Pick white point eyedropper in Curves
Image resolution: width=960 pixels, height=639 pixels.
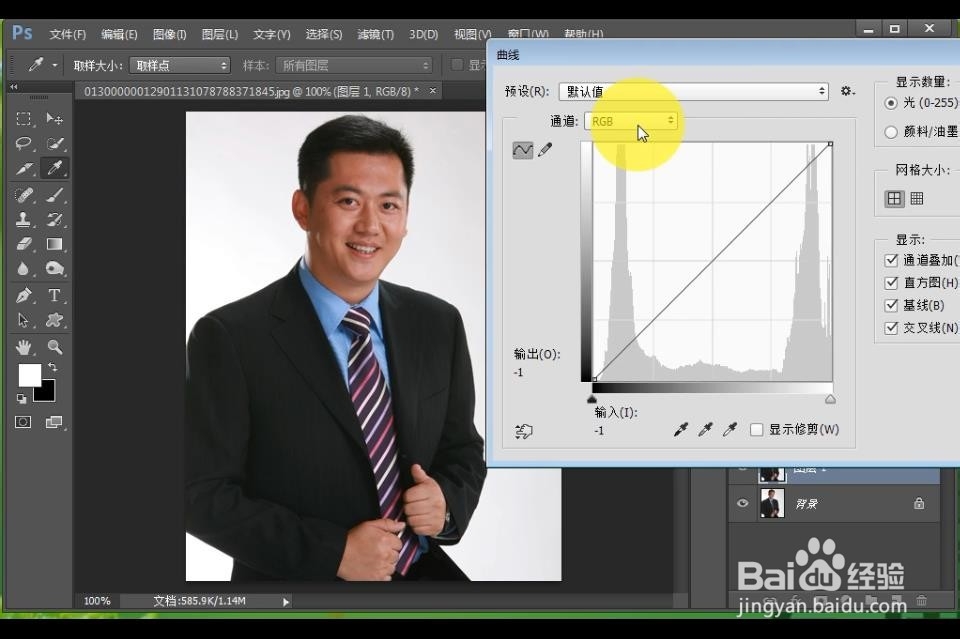(729, 430)
